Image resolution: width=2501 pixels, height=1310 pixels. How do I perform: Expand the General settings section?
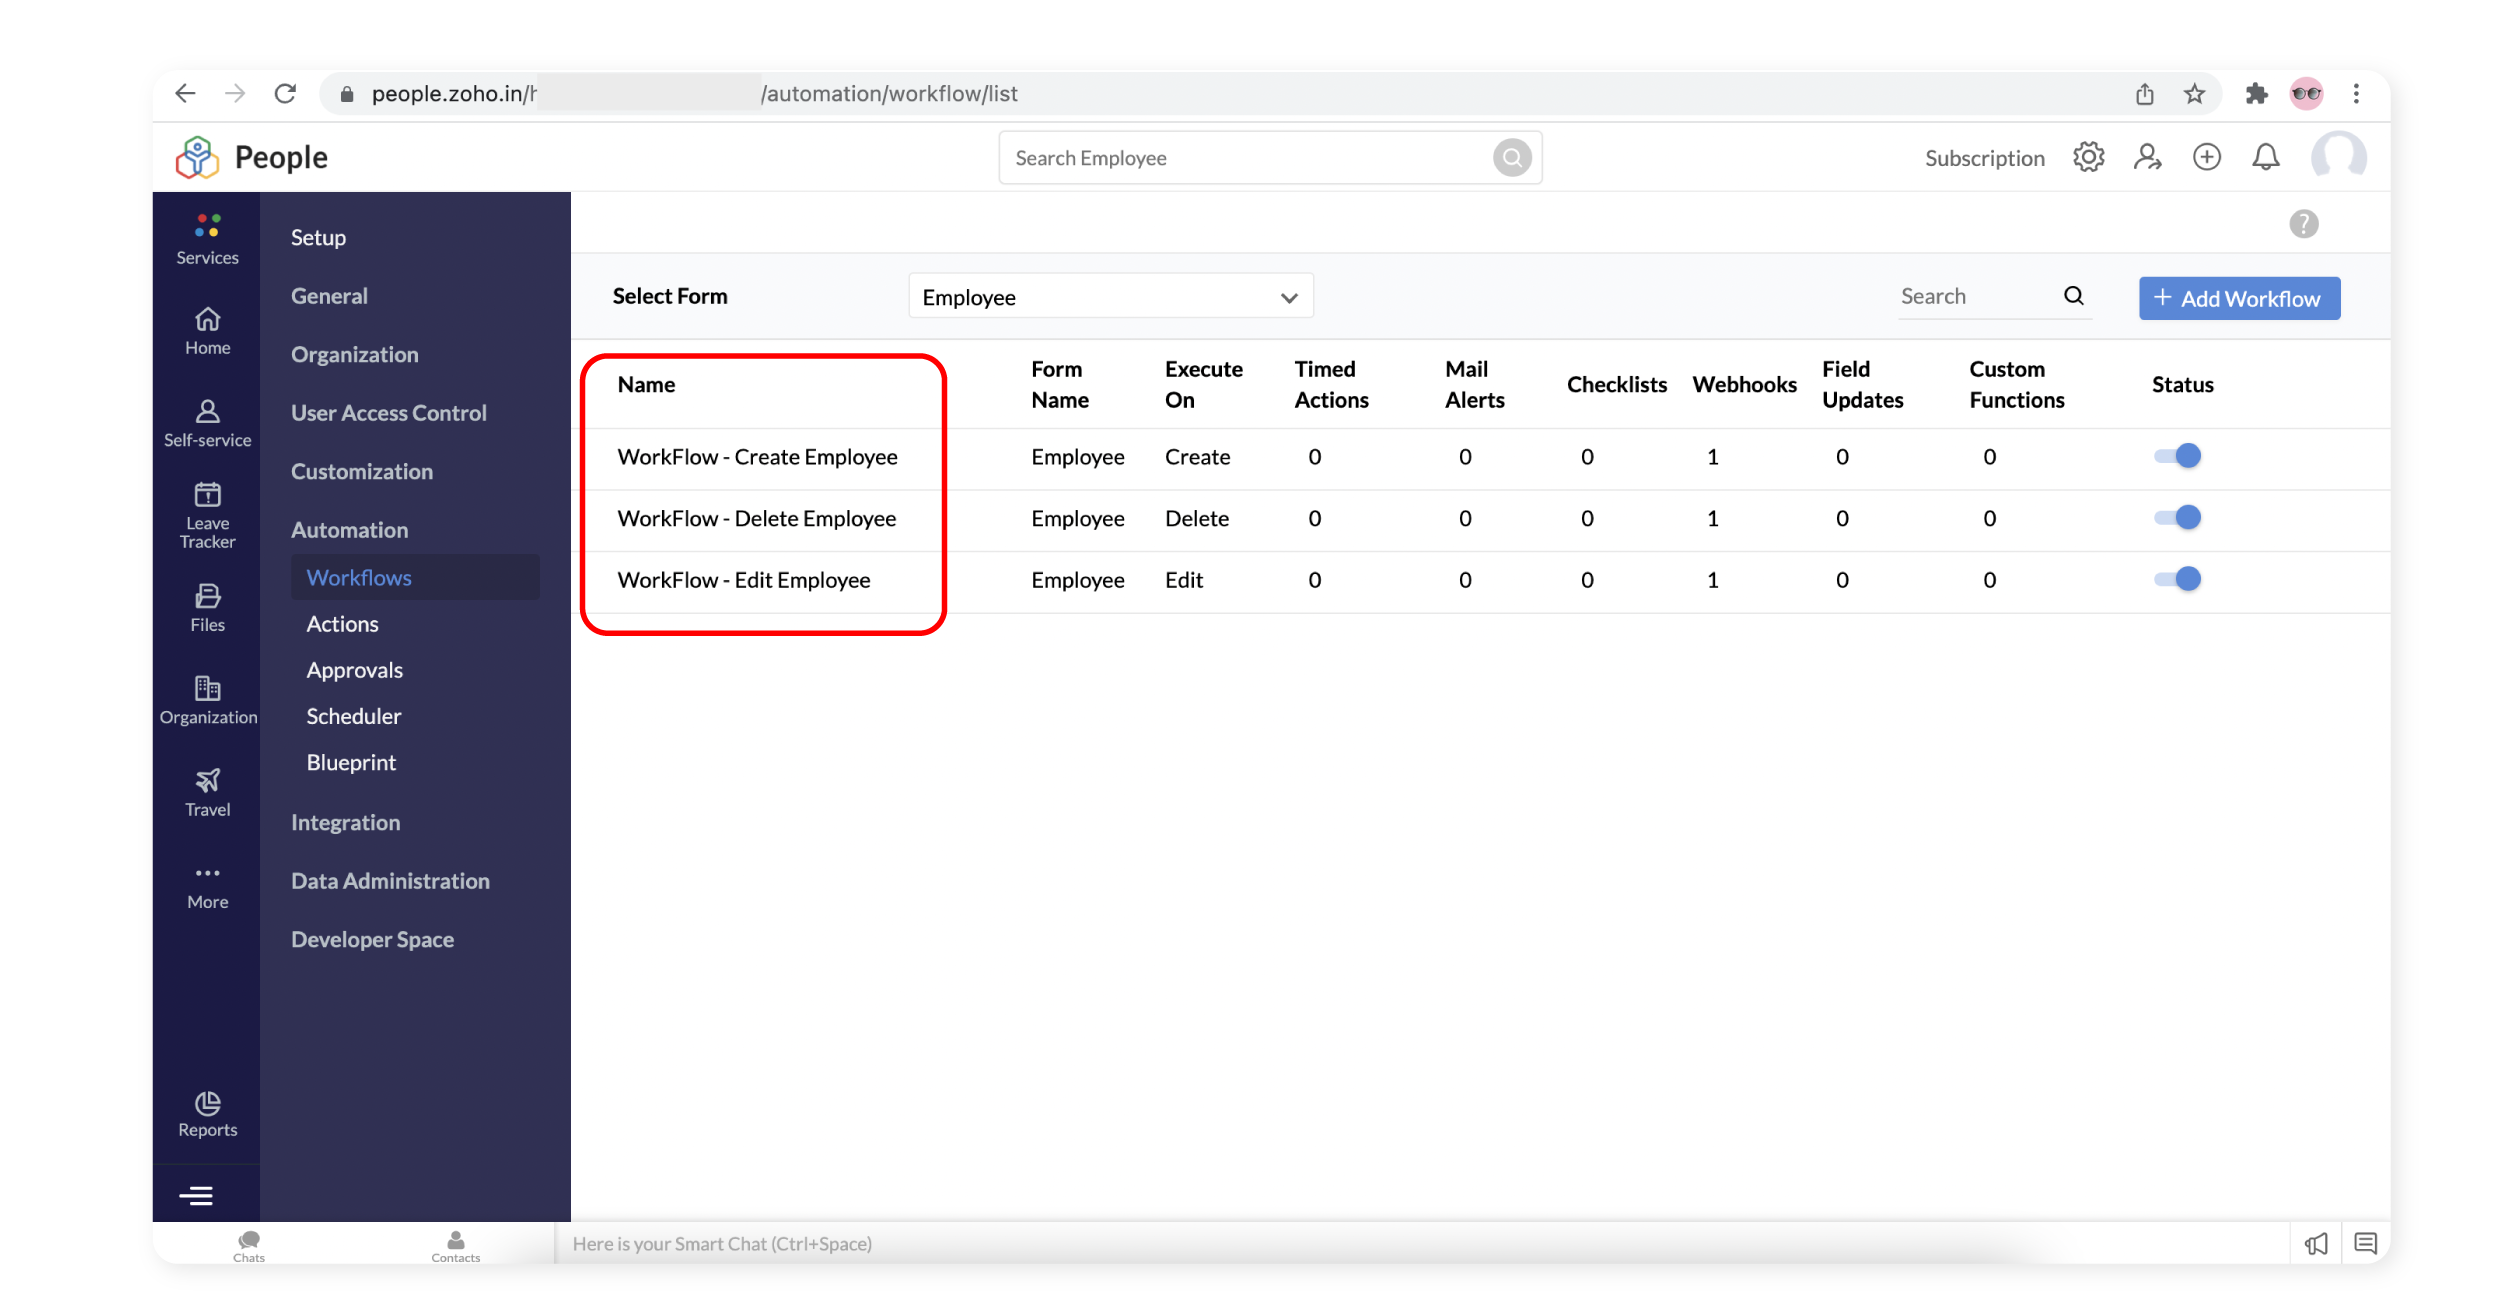coord(329,296)
